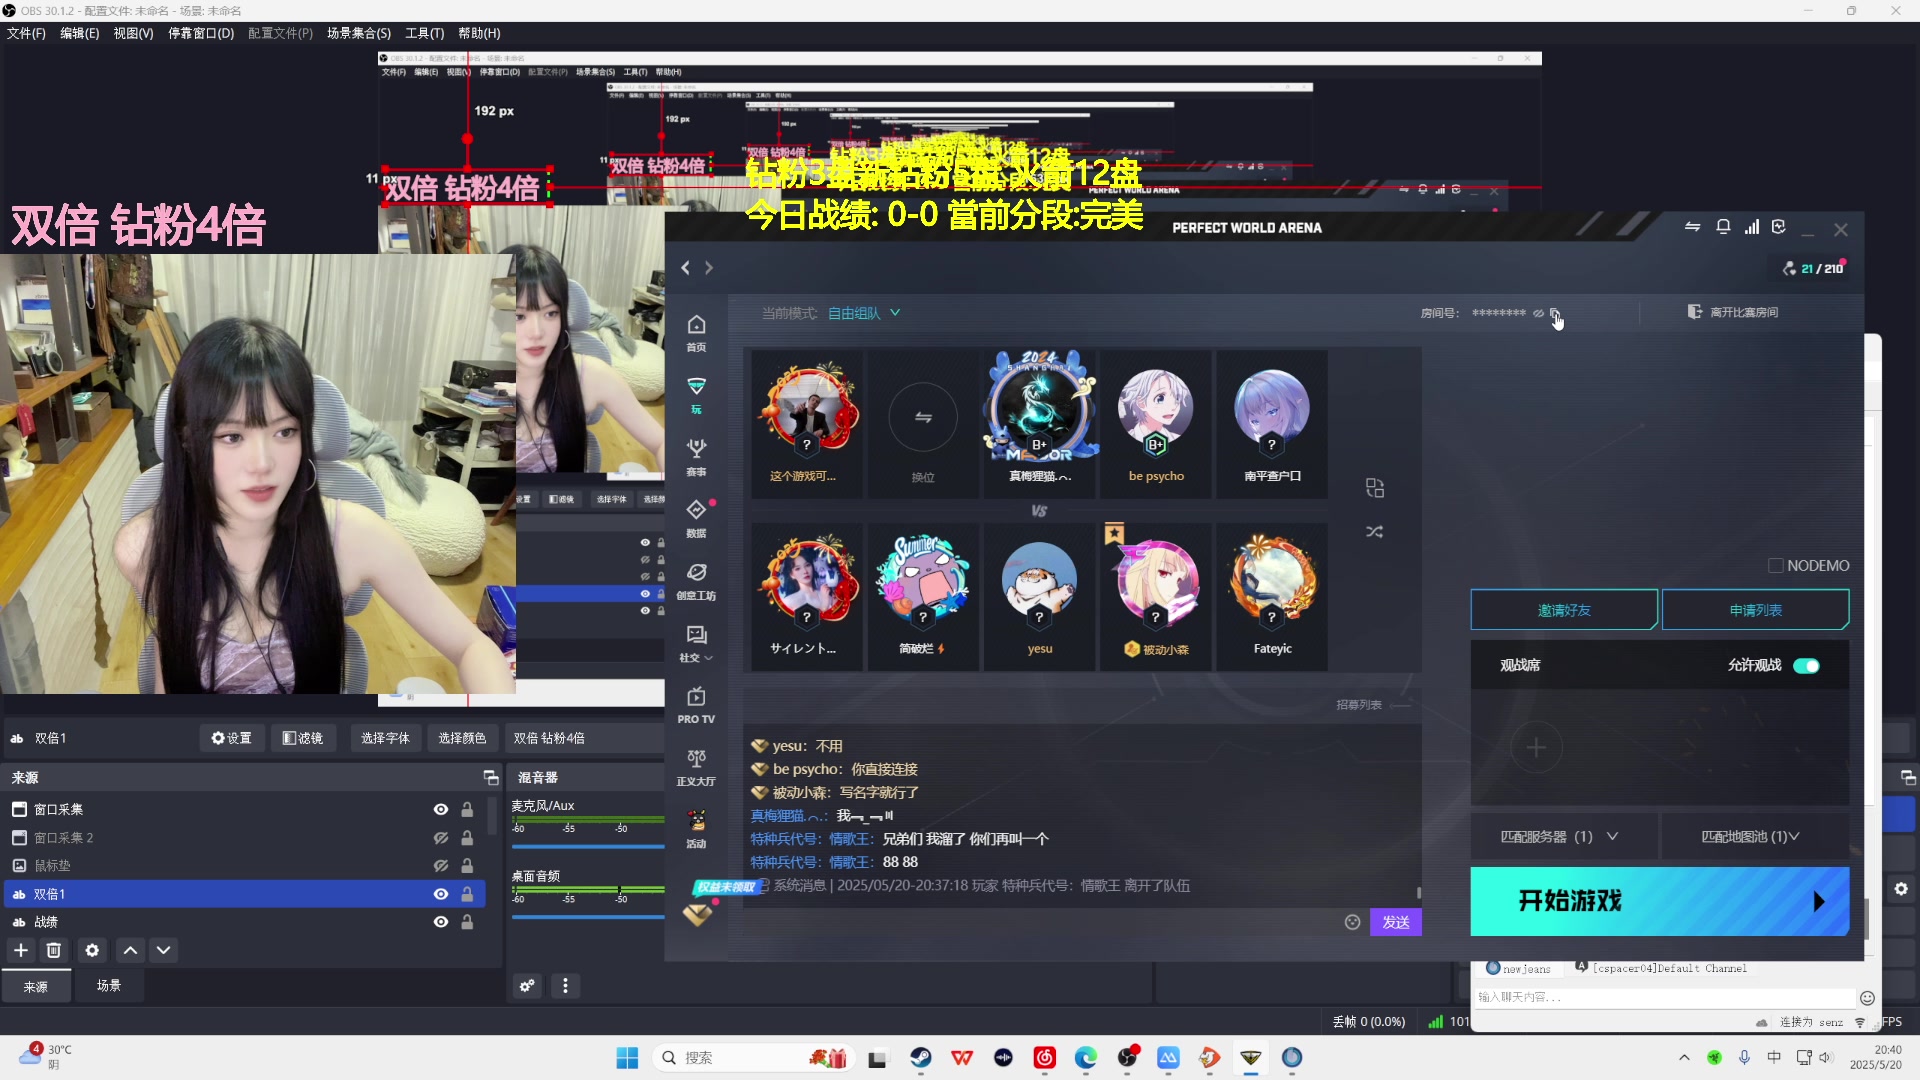Select yesu player card
Image resolution: width=1920 pixels, height=1080 pixels.
(x=1040, y=597)
